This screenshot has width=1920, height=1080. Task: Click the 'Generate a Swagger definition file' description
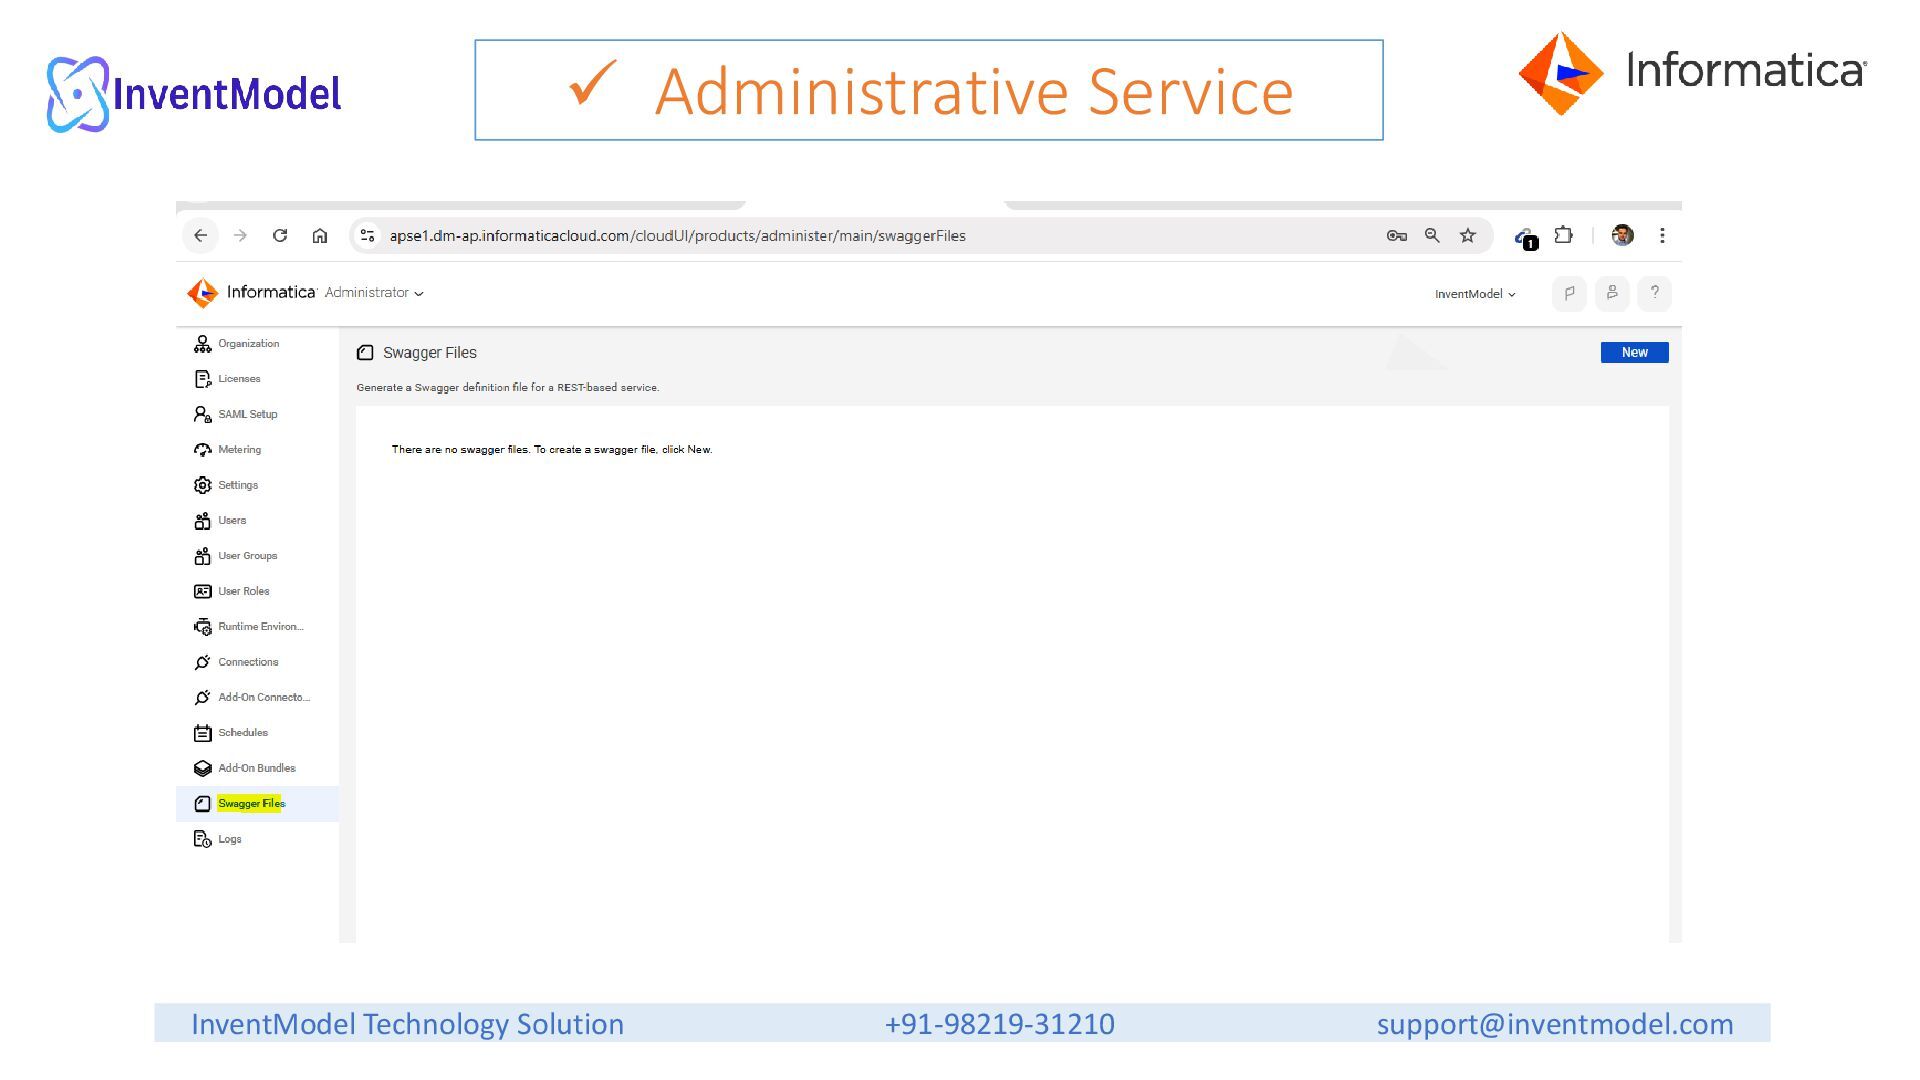click(508, 388)
